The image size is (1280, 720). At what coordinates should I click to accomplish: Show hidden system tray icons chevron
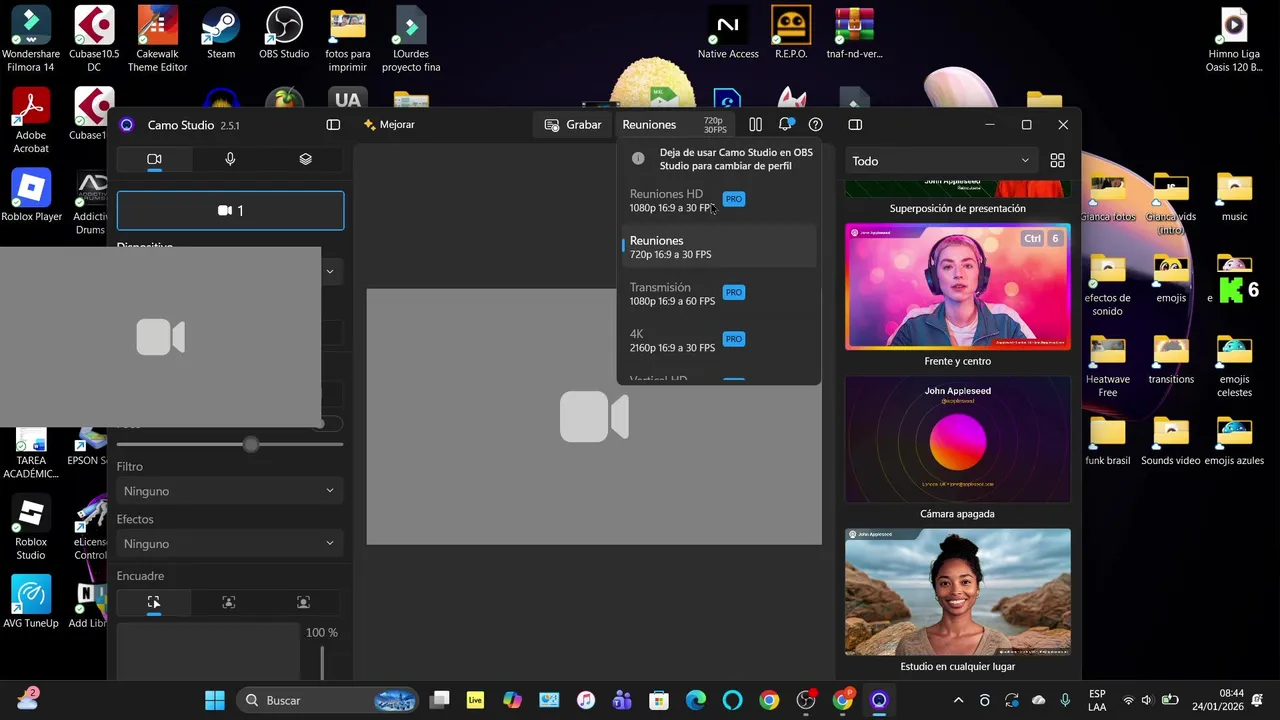pos(958,700)
